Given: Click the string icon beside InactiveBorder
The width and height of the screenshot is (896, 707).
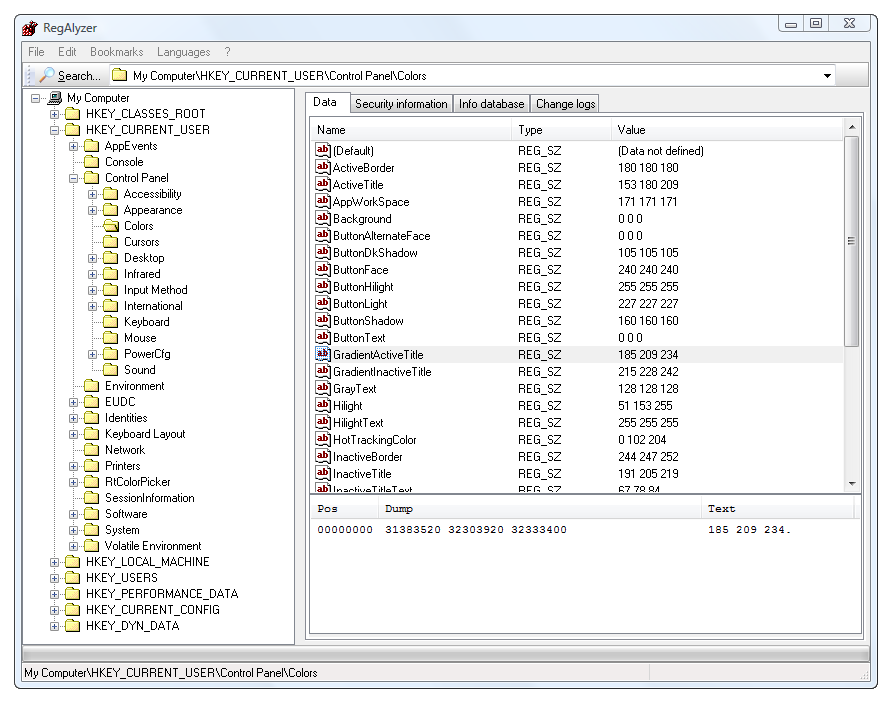Looking at the screenshot, I should [x=323, y=456].
